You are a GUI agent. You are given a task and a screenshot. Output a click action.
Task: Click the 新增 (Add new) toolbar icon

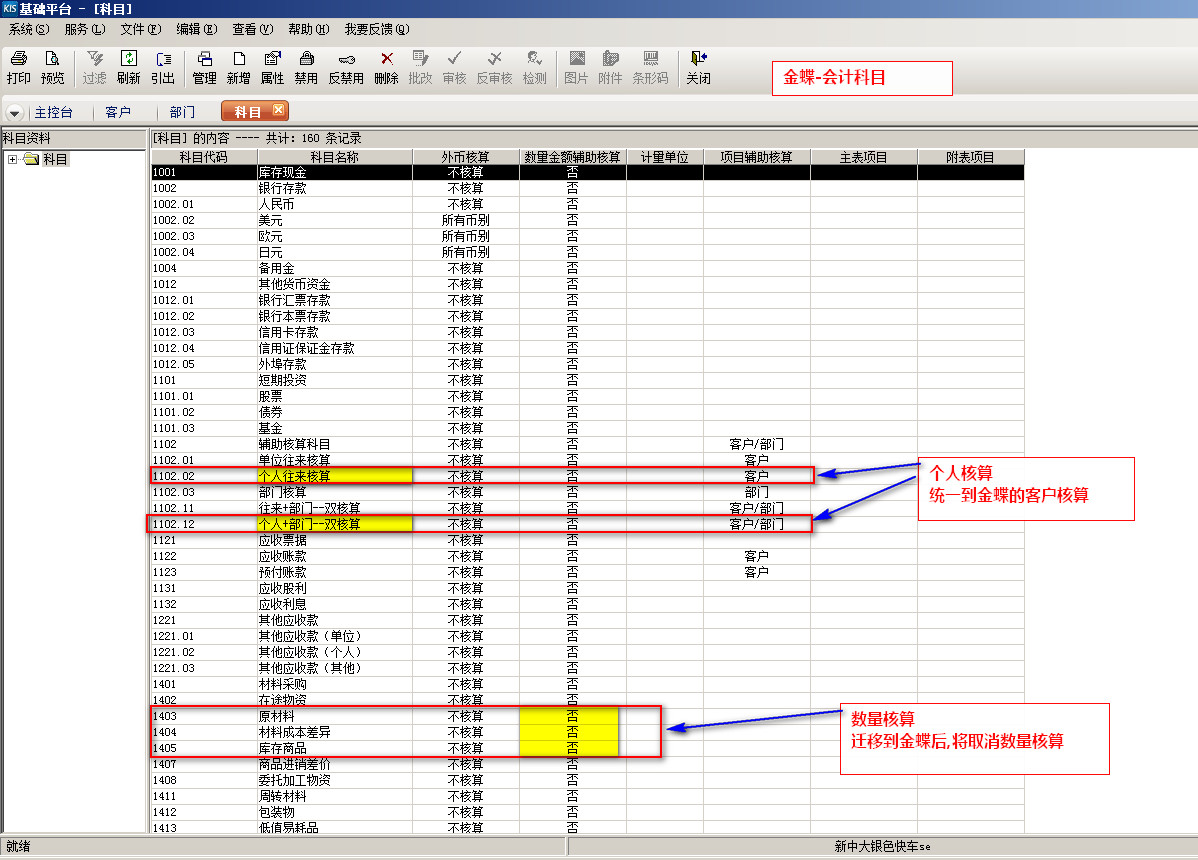[x=238, y=67]
